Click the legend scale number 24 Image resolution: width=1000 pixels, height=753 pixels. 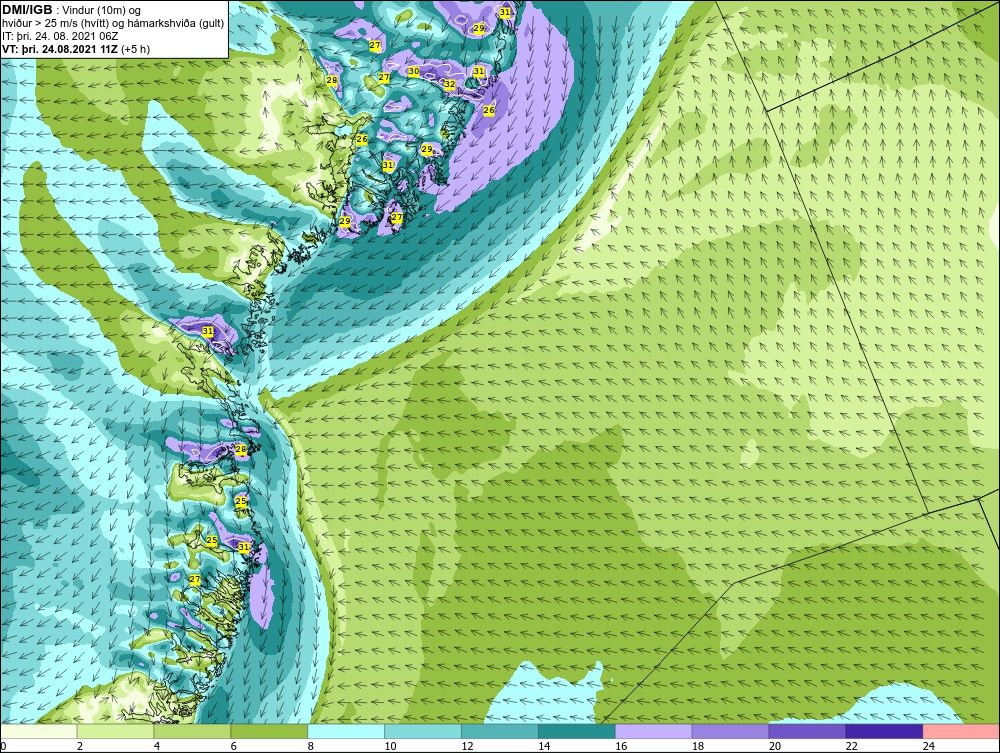tap(929, 746)
